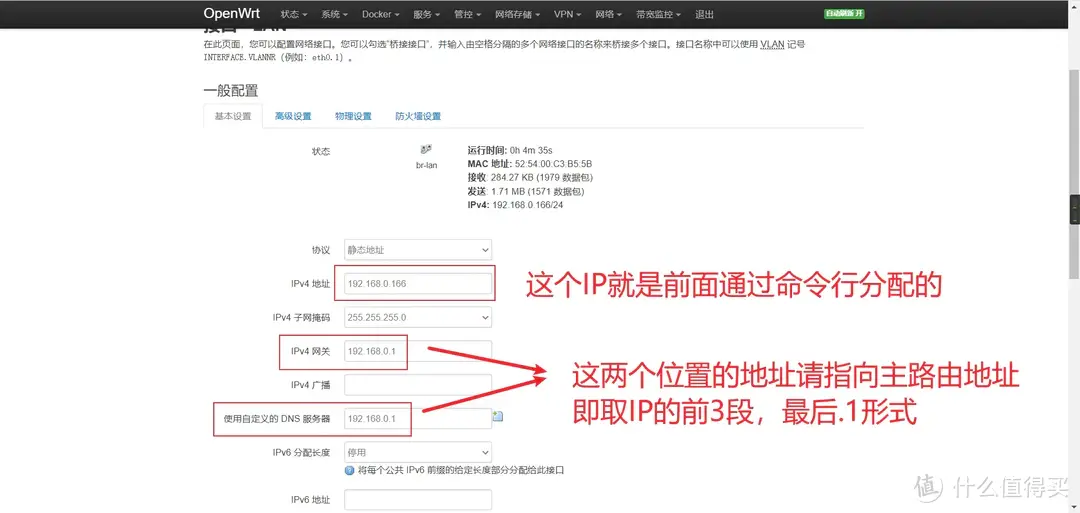
Task: Click the blue help icon below IPv6 分配长度
Action: coord(349,470)
